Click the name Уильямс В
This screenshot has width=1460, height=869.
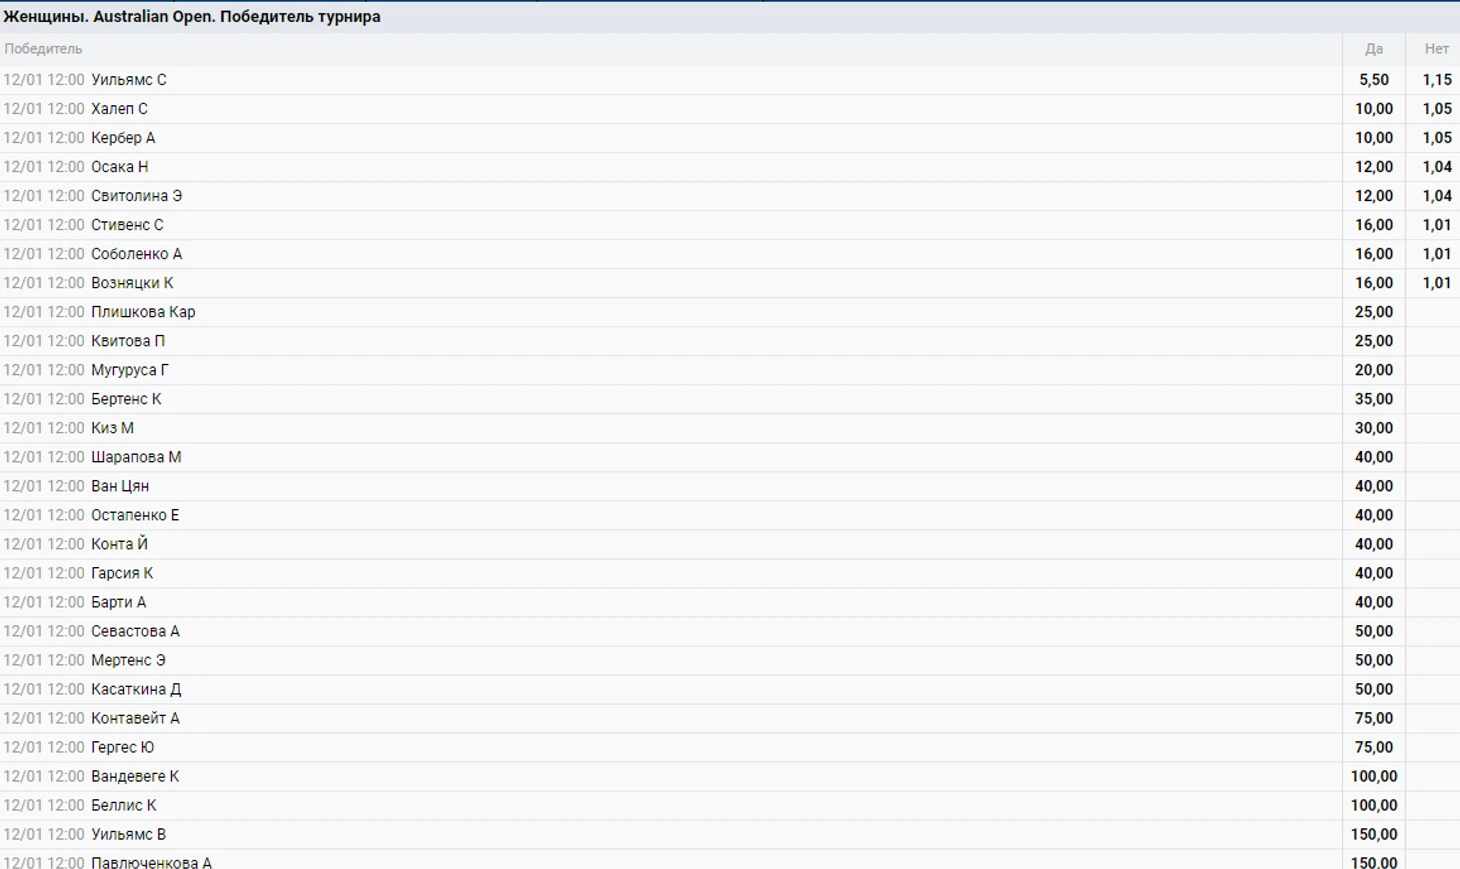click(x=128, y=834)
